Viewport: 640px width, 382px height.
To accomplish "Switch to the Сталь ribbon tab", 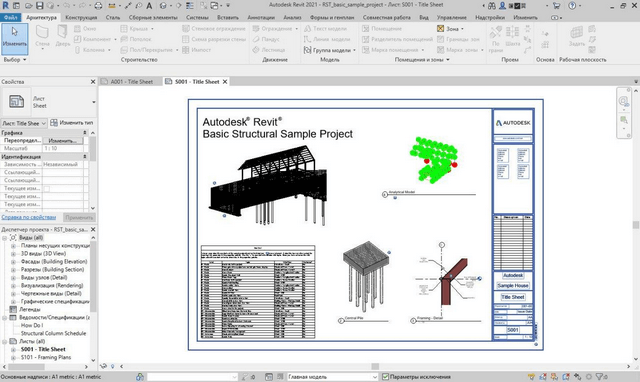I will (113, 18).
